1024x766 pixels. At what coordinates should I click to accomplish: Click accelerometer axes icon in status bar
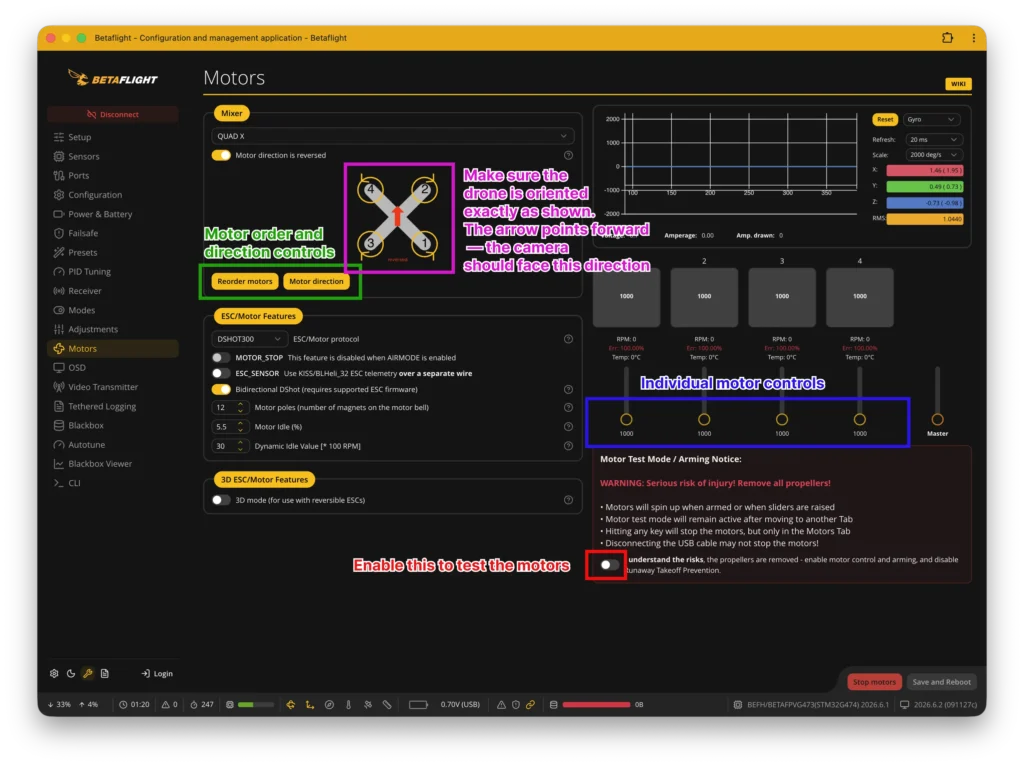(x=310, y=705)
